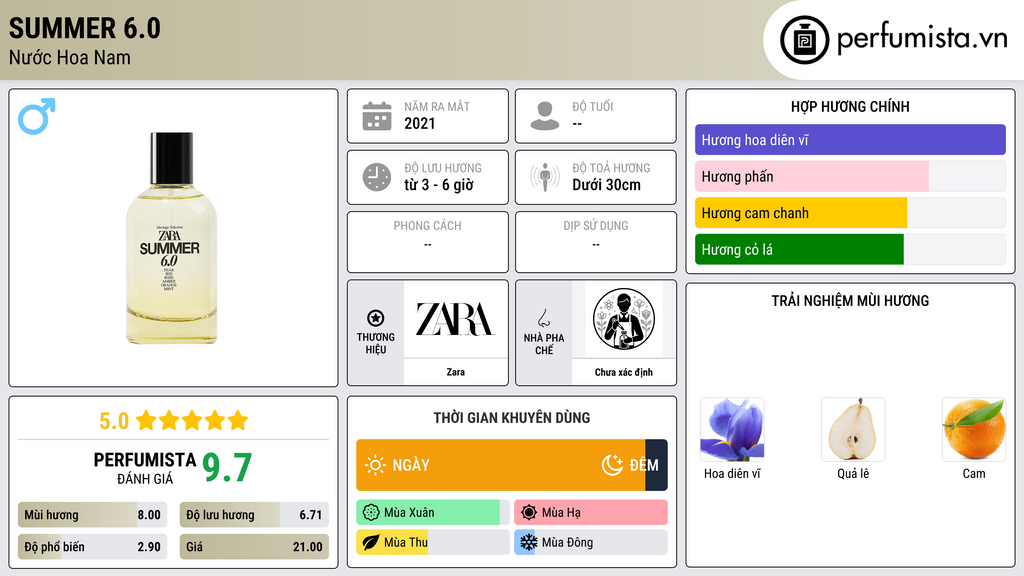1024x576 pixels.
Task: Click the Nước Hoa Nam subtitle
Action: [x=69, y=58]
